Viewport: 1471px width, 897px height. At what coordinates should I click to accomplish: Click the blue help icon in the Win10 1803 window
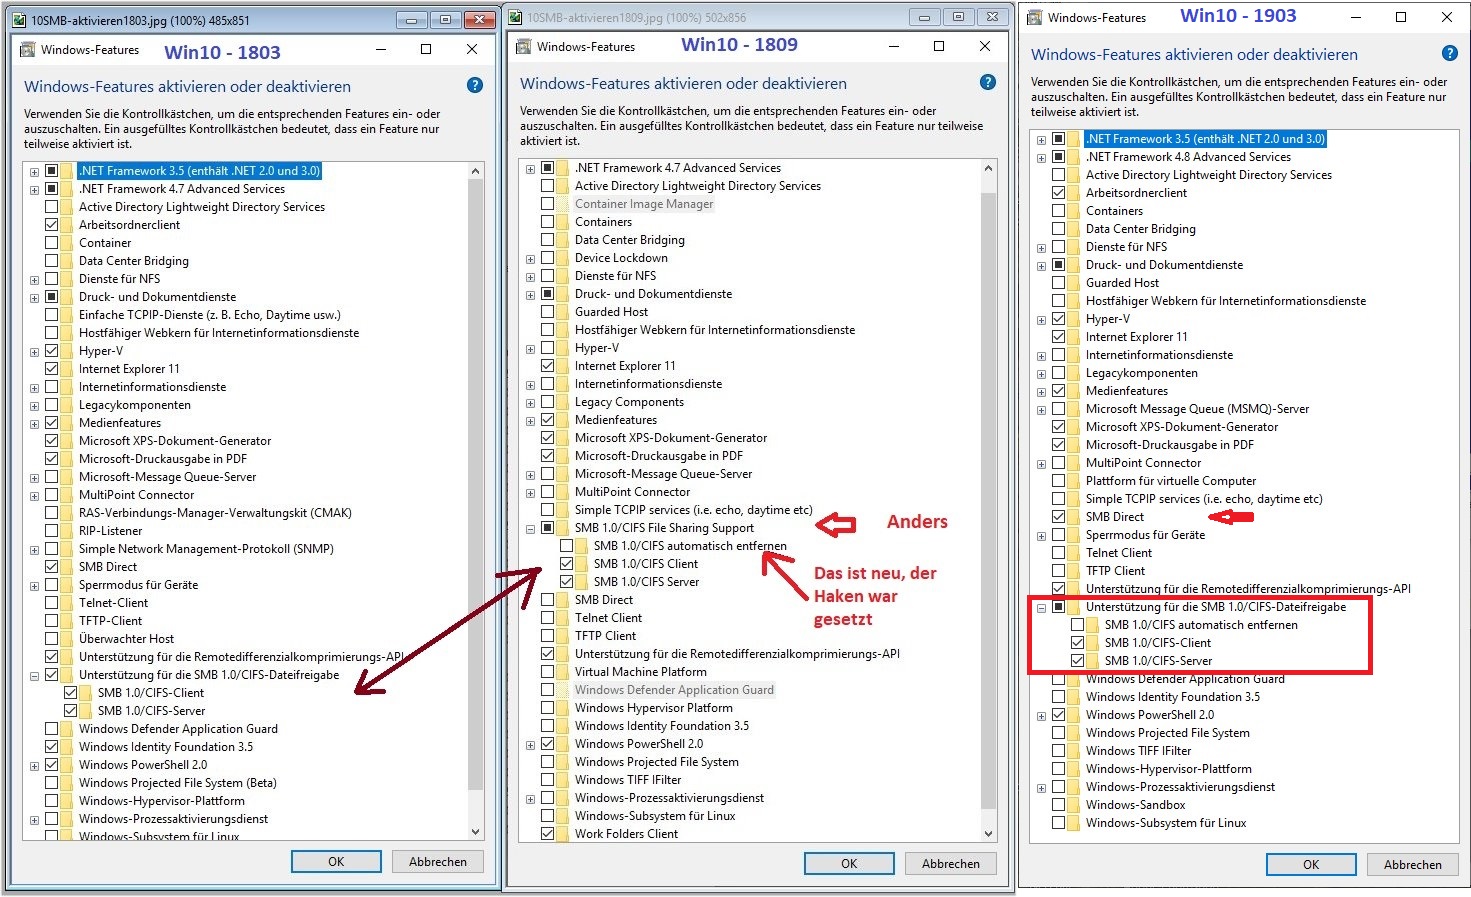475,86
